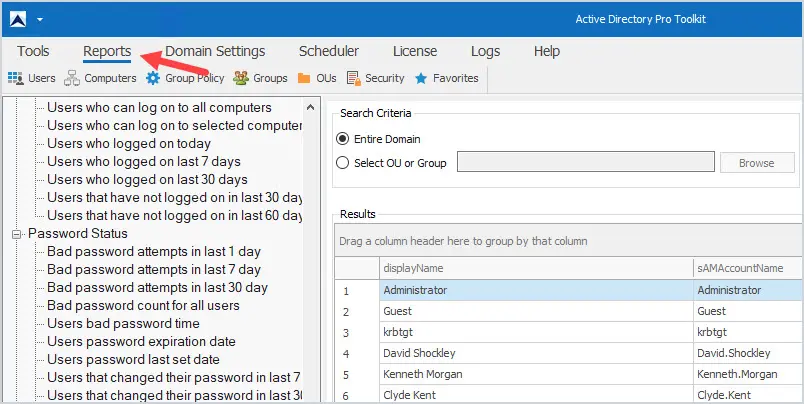The image size is (804, 404).
Task: Select 'Bad password attempts in last 30 day'
Action: point(157,288)
